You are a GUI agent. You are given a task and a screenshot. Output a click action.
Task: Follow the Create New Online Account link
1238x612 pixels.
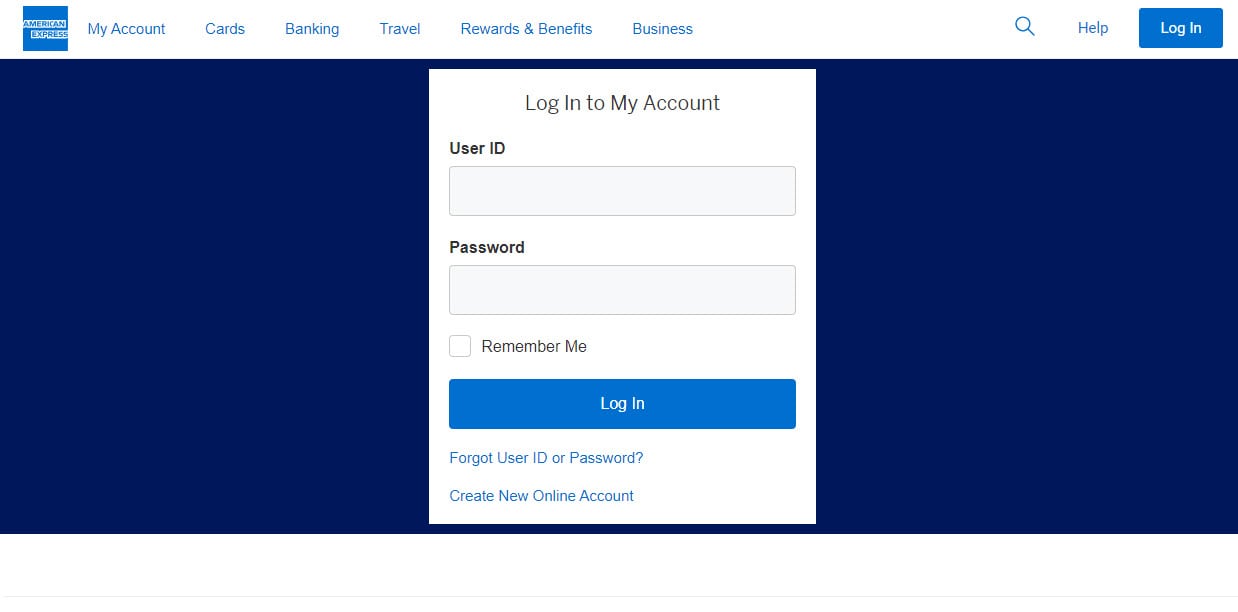click(541, 496)
